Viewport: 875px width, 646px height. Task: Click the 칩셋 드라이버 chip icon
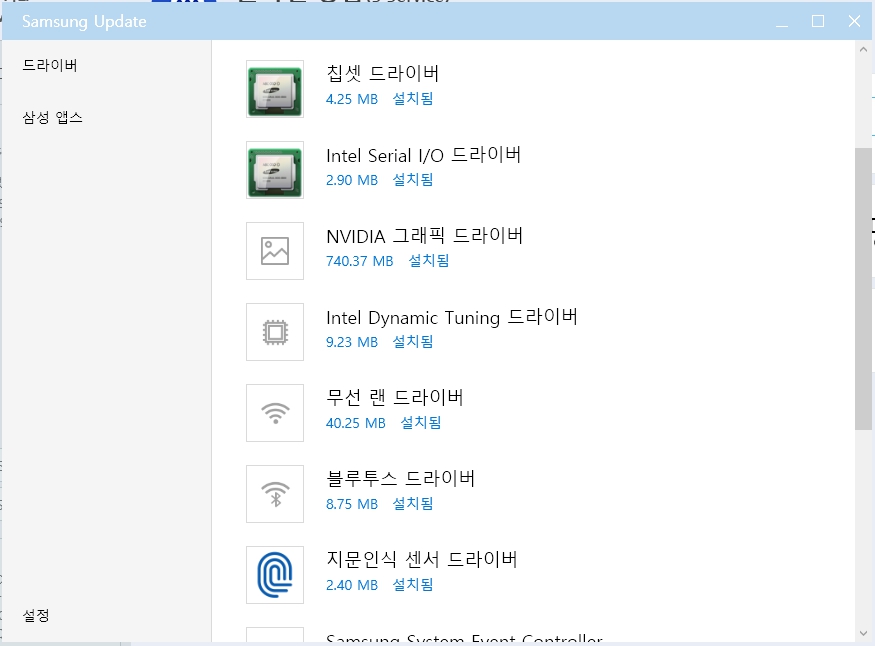point(275,89)
